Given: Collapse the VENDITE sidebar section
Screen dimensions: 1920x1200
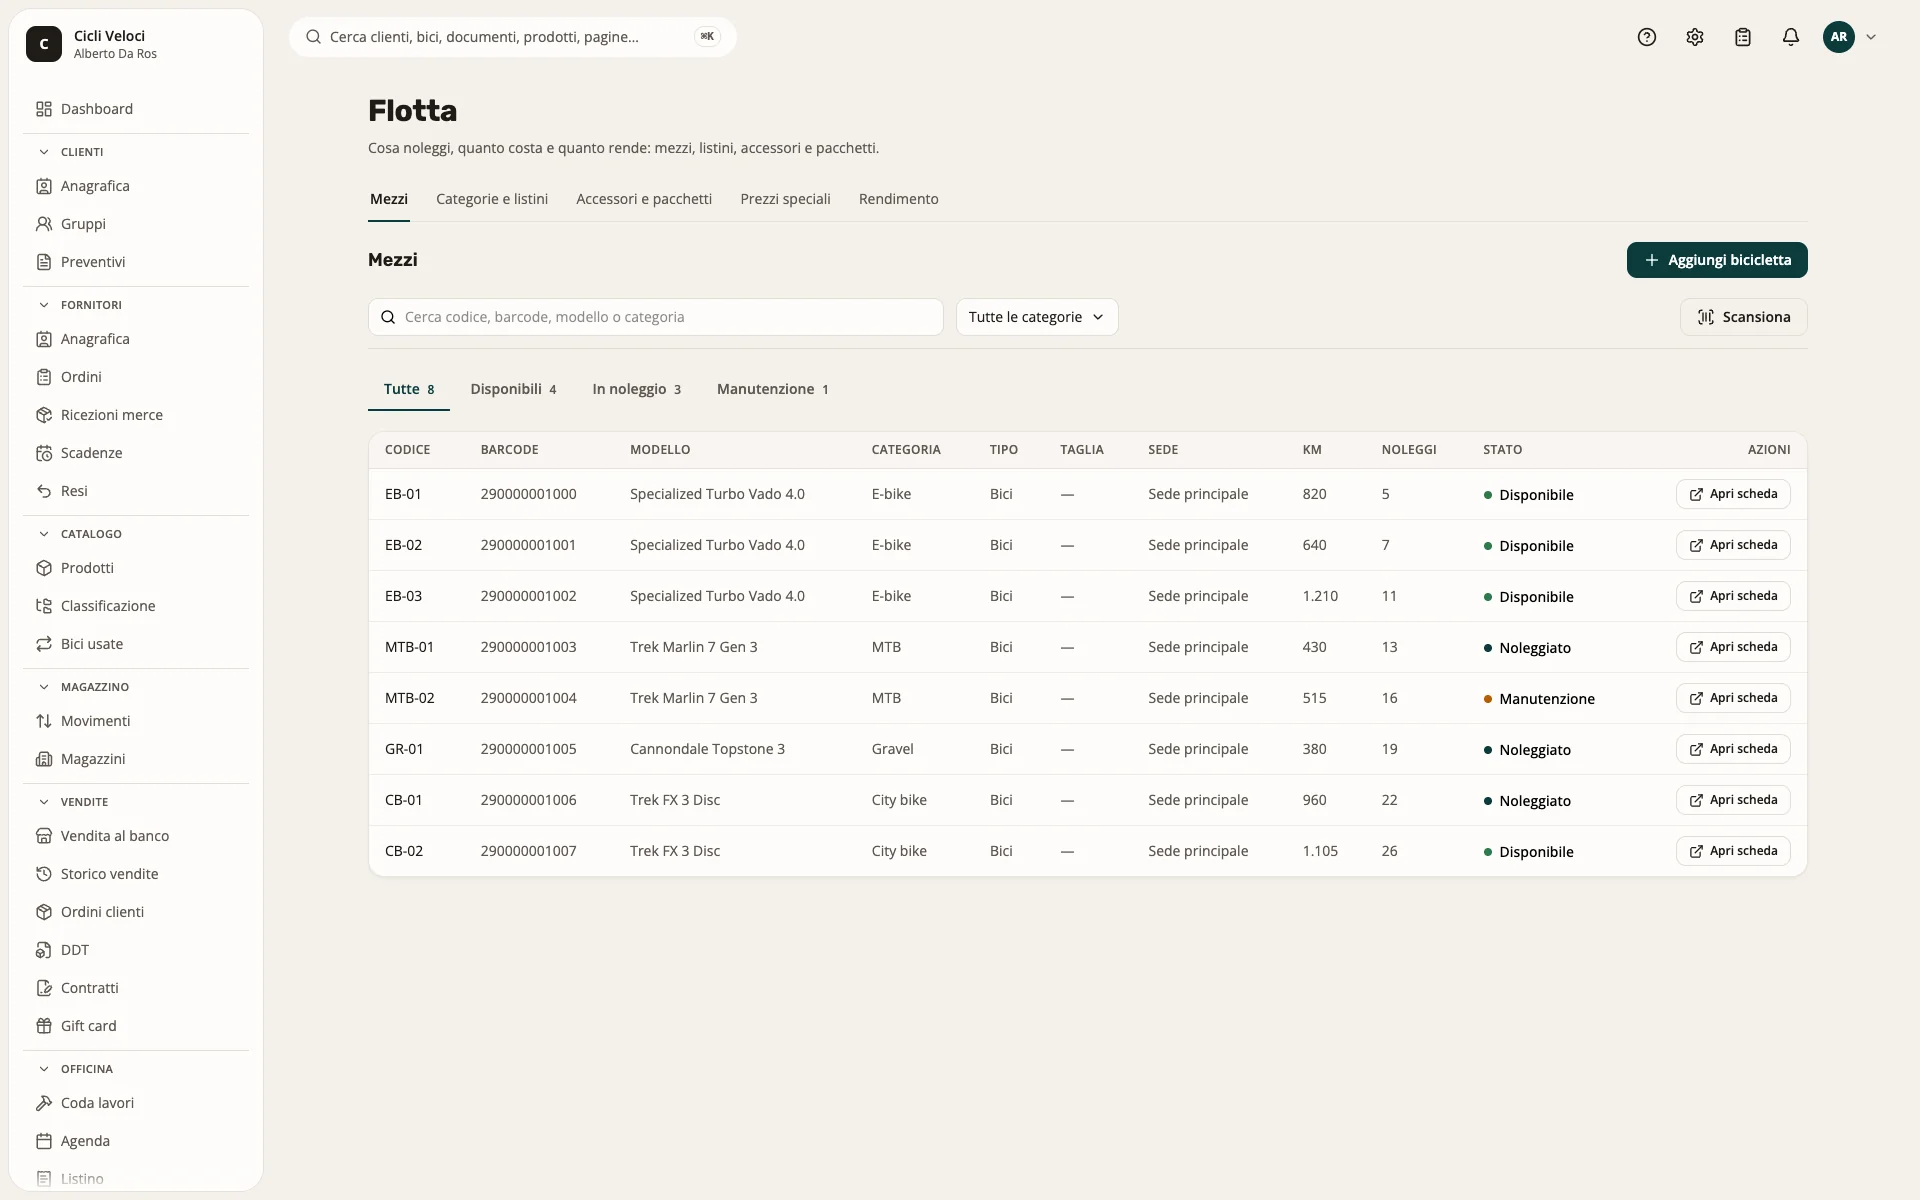Looking at the screenshot, I should coord(44,802).
